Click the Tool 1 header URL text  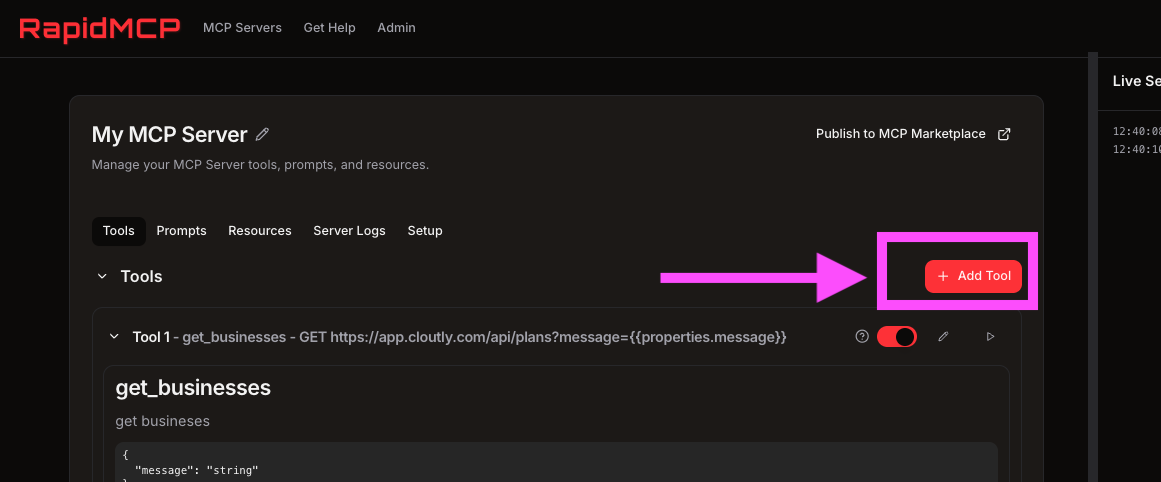pos(558,338)
